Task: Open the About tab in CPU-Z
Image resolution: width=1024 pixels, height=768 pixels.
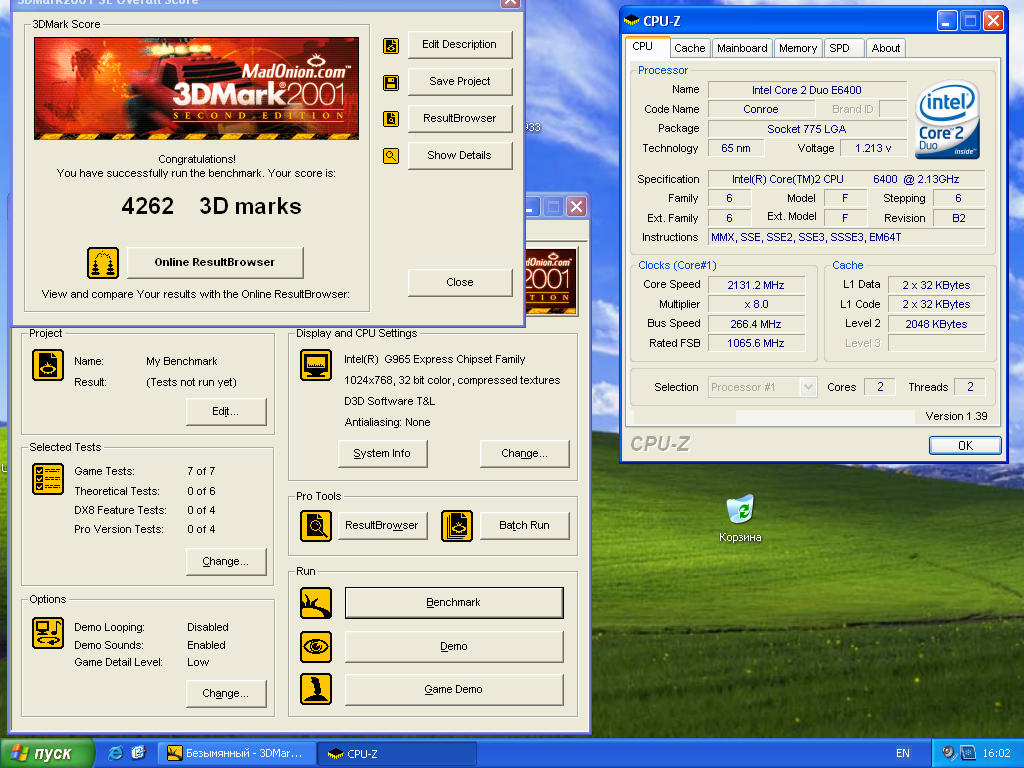Action: pos(886,48)
